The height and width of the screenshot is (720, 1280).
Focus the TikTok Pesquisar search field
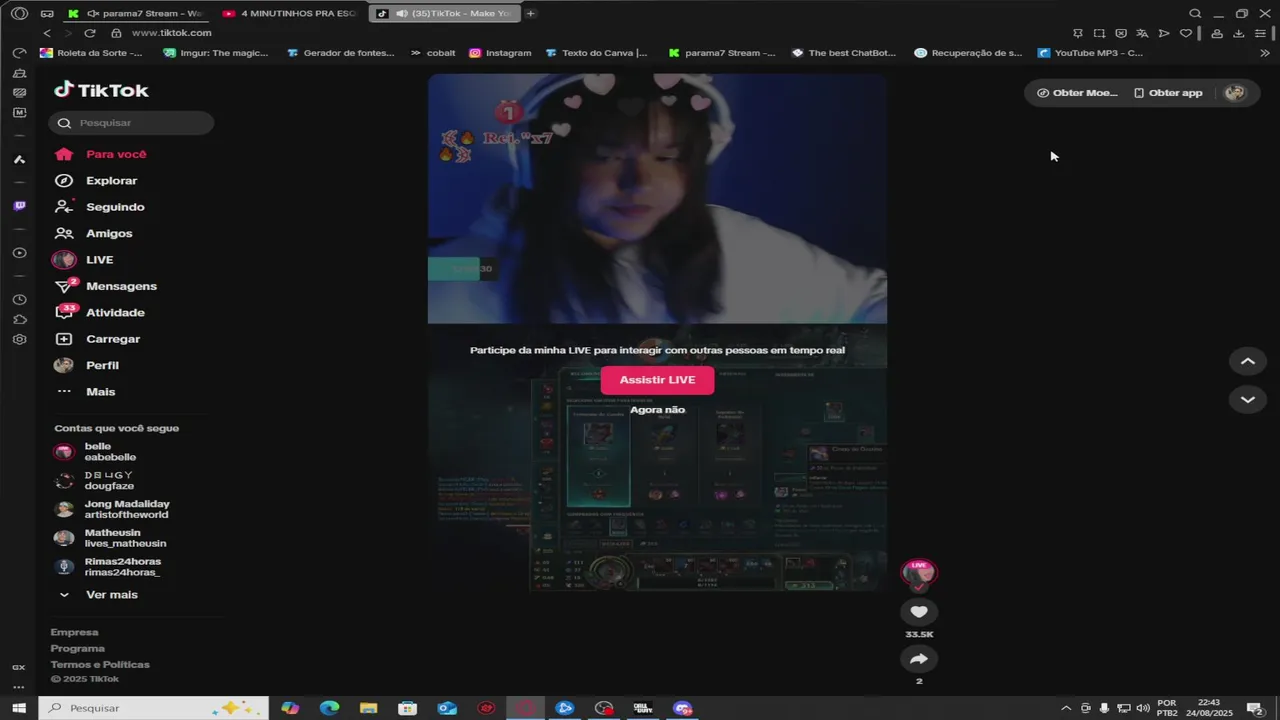(131, 123)
